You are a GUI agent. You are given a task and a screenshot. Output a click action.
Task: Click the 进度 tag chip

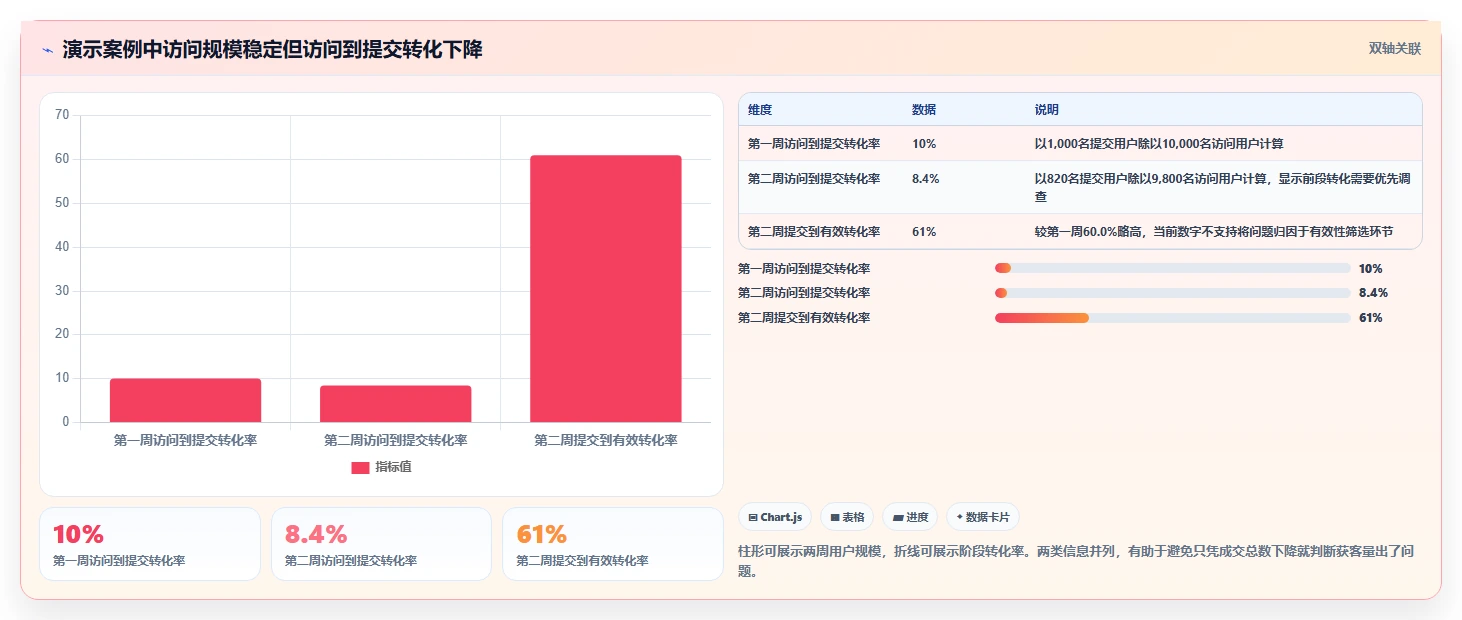[x=910, y=517]
